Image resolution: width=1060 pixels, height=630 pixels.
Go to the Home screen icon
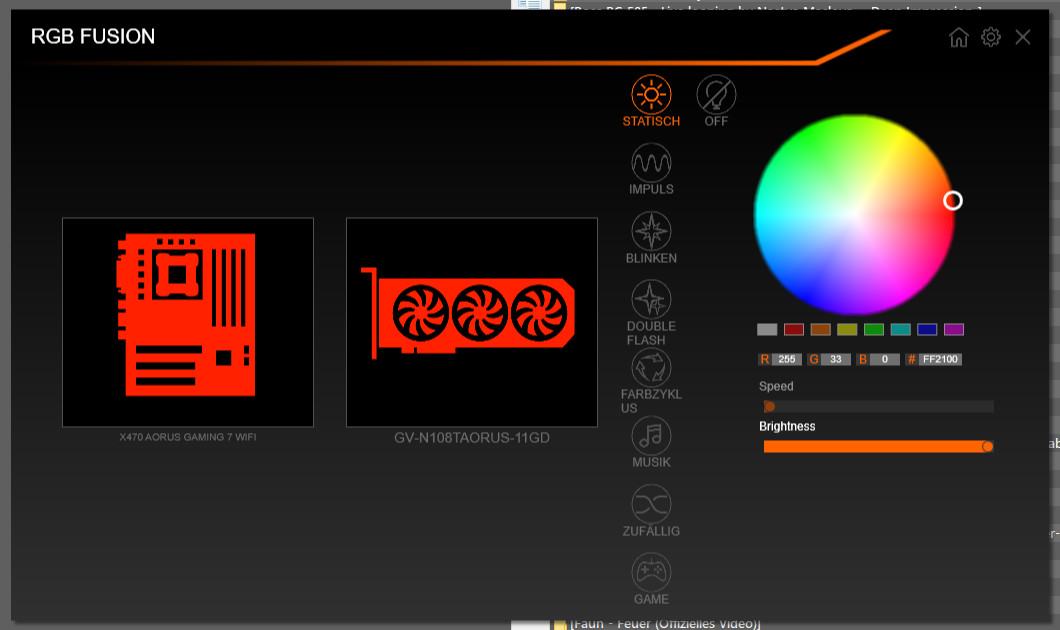pos(959,37)
